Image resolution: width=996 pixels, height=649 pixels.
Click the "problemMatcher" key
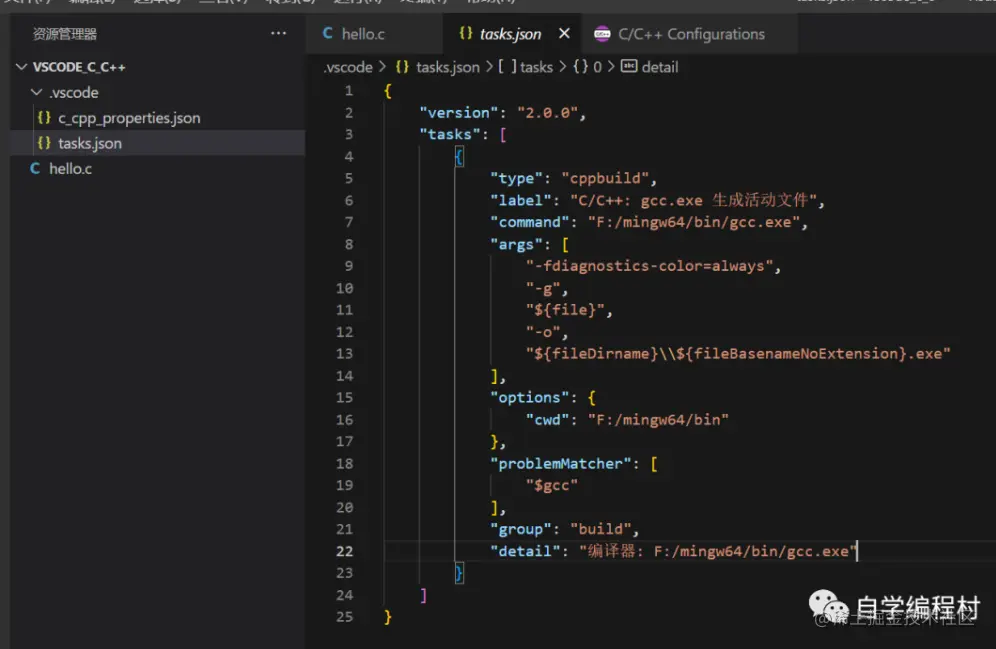[560, 463]
